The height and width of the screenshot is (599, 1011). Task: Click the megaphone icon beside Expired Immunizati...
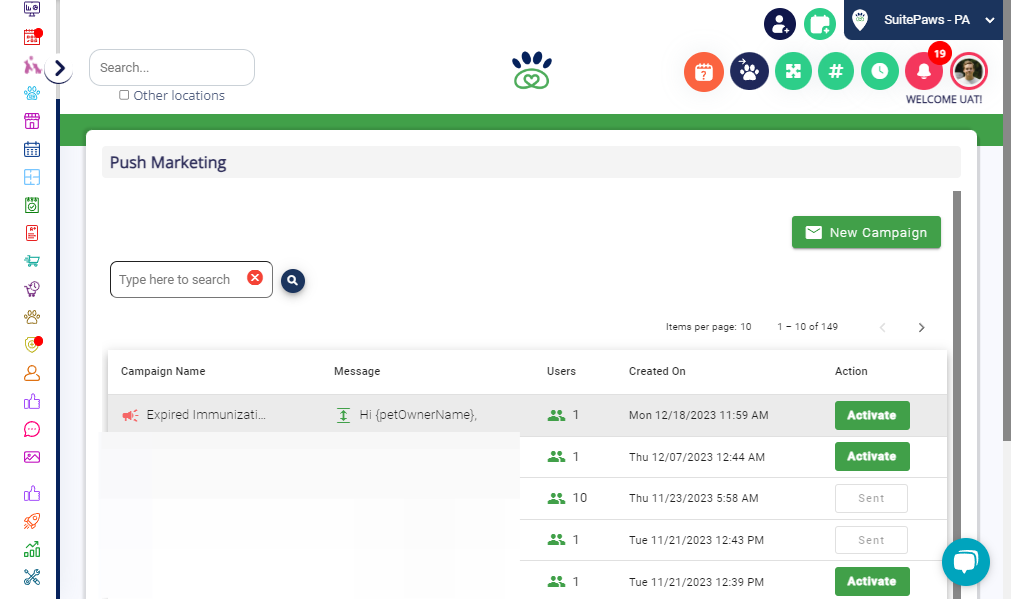(130, 415)
